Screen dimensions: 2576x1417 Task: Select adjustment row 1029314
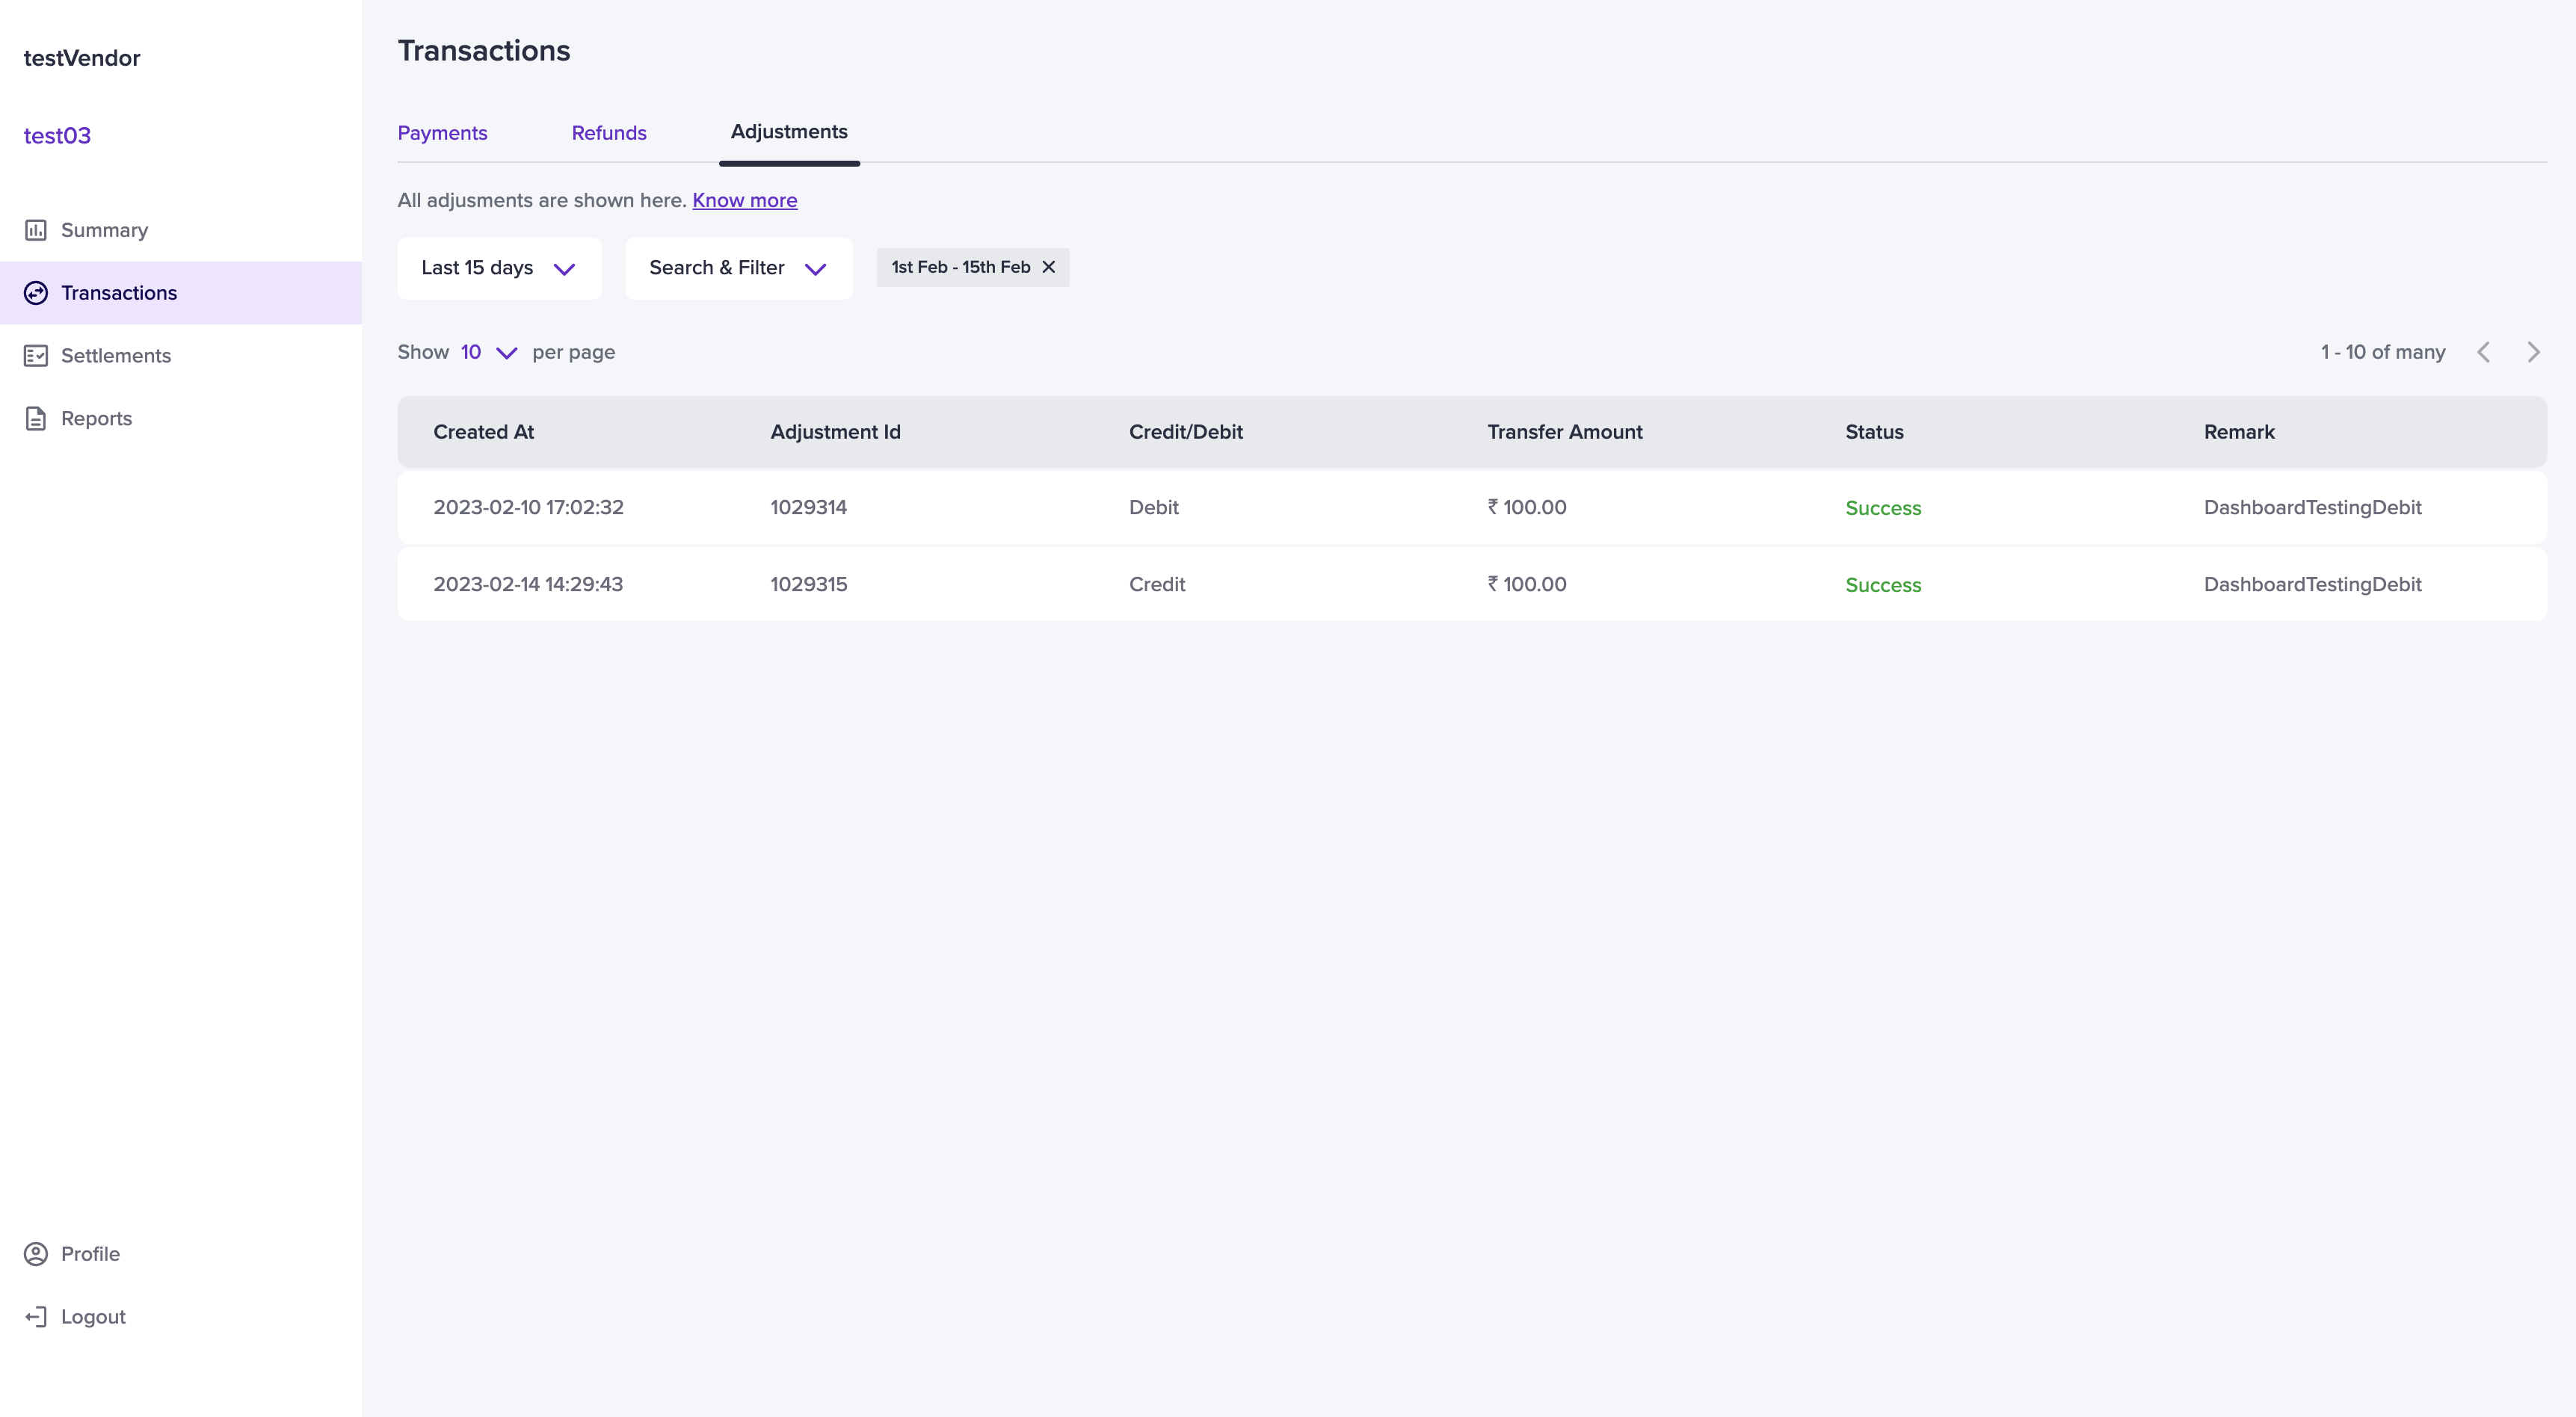click(808, 508)
